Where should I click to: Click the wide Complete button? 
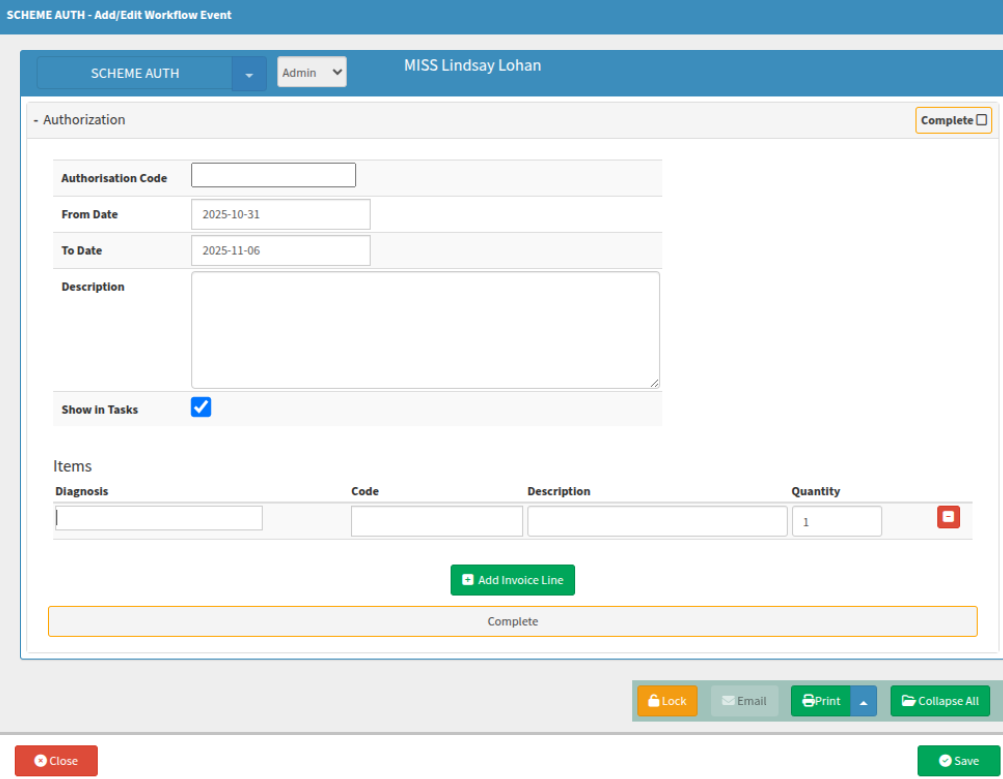pos(512,622)
